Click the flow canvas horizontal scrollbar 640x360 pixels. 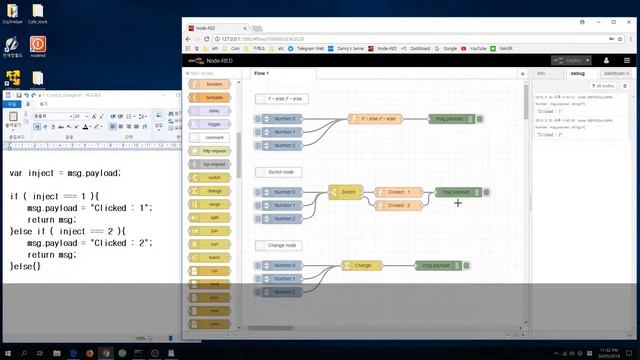[x=270, y=328]
